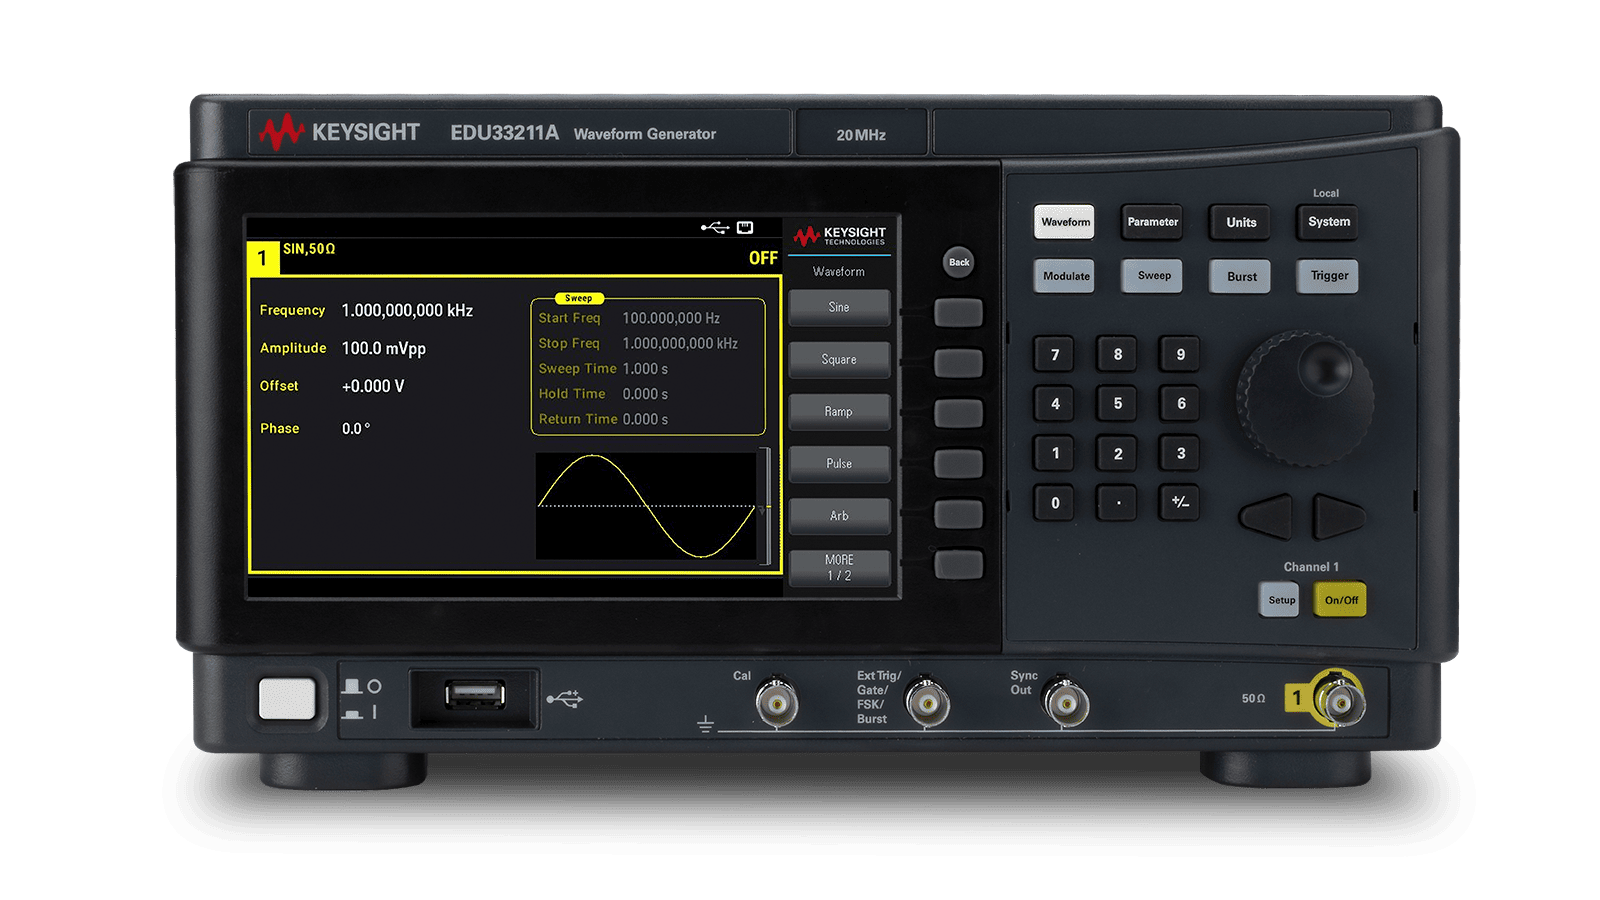Click the yellow channel 1 tab
The width and height of the screenshot is (1600, 900).
tap(263, 258)
